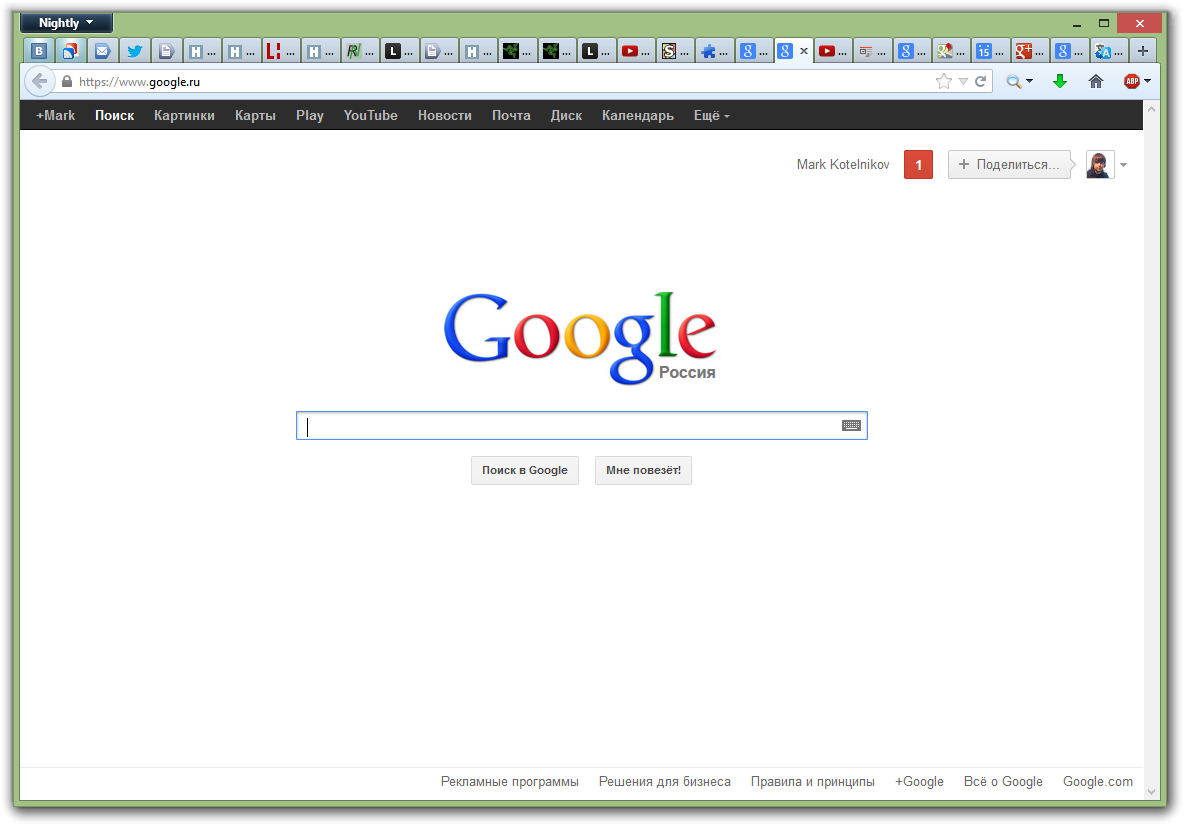1184x826 pixels.
Task: Click the Mark Kotelnikov name link
Action: (843, 165)
